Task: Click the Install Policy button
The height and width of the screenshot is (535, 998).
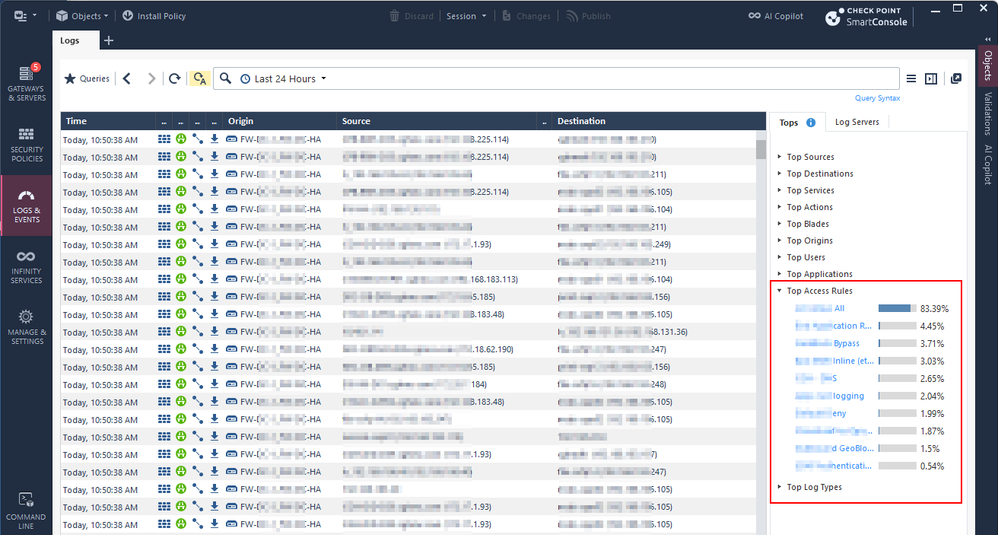Action: coord(153,16)
